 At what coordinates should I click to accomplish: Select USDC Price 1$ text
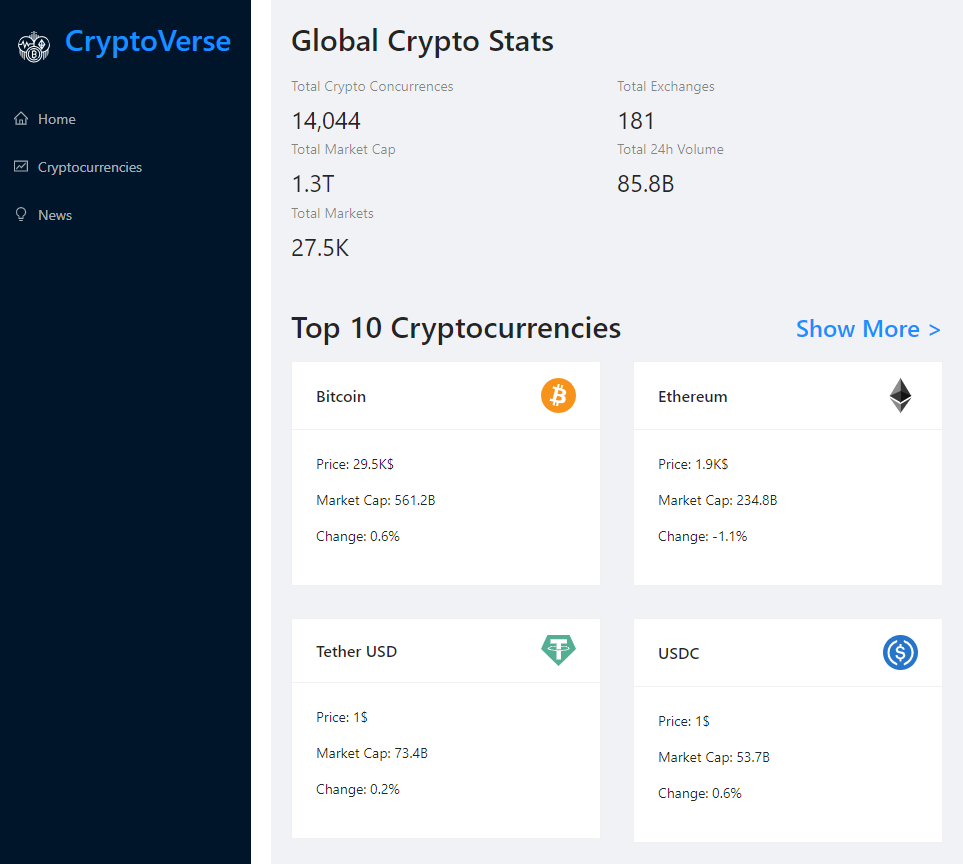684,722
